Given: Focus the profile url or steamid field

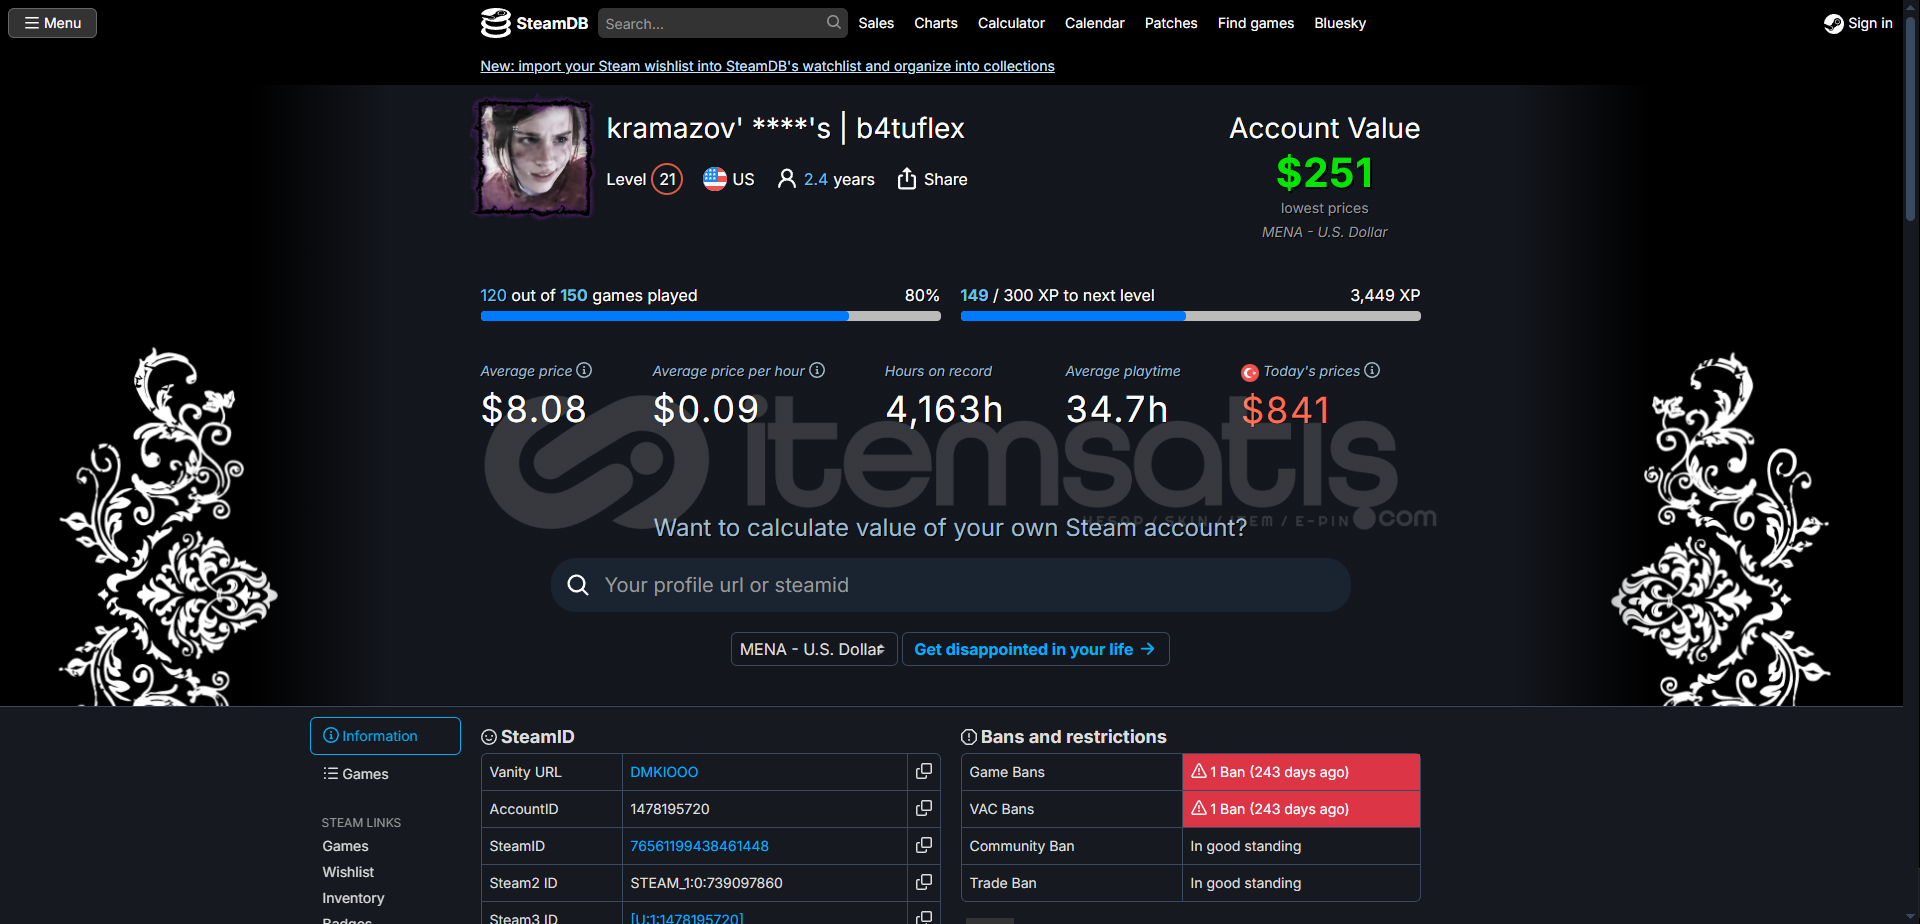Looking at the screenshot, I should (x=950, y=585).
